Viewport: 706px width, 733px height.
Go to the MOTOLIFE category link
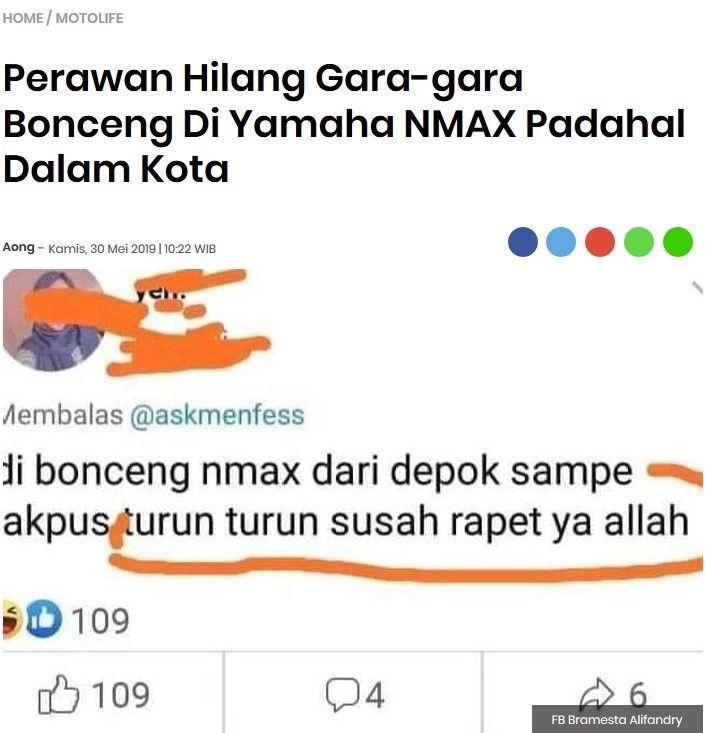(x=89, y=18)
